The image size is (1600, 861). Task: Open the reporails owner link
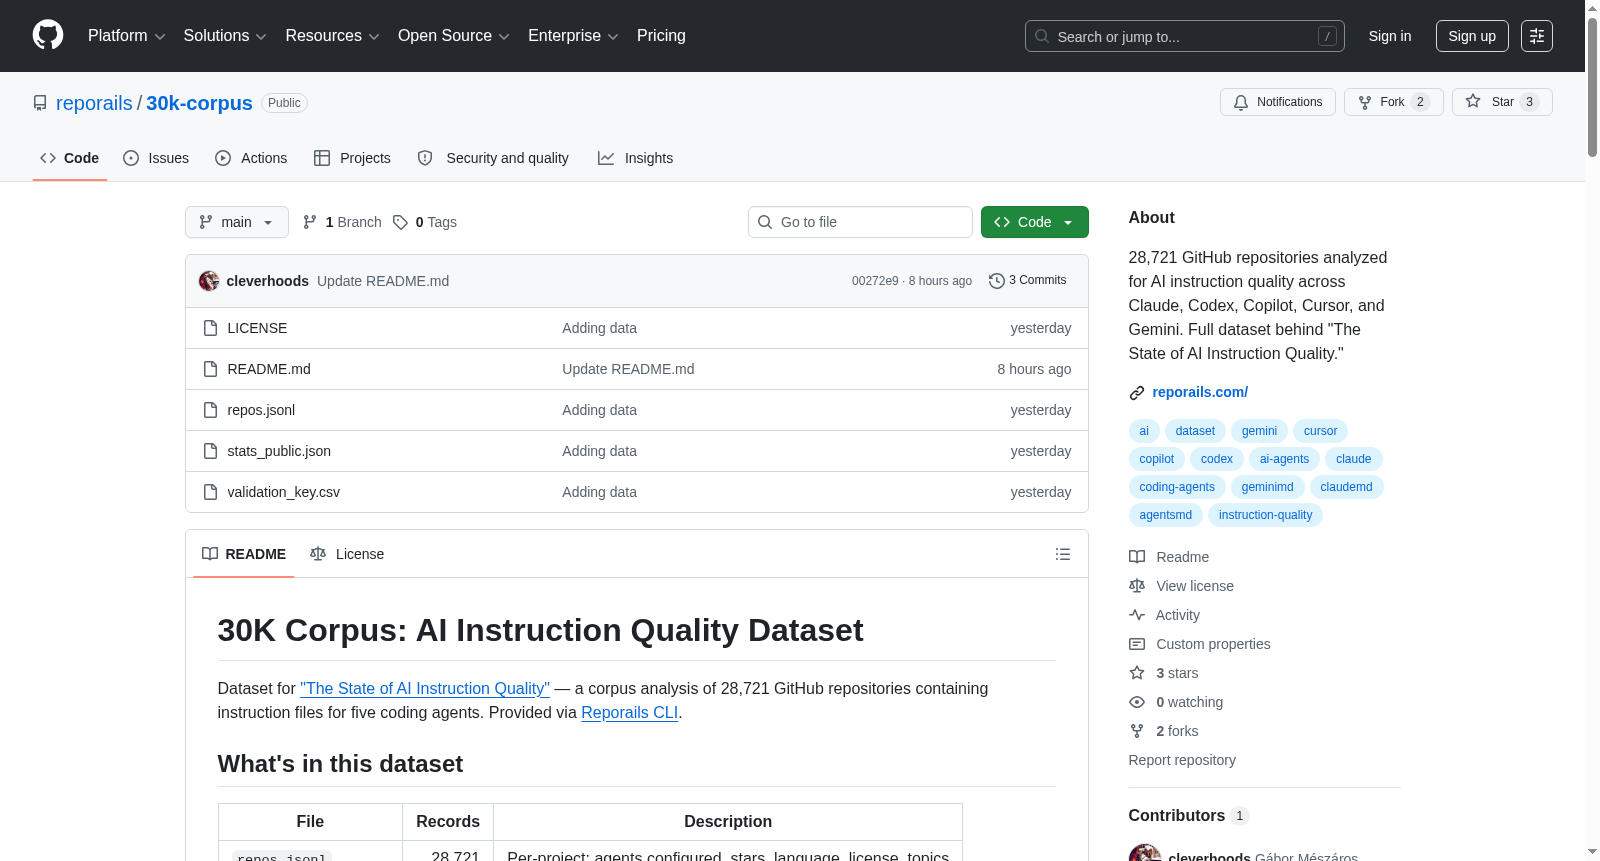94,103
